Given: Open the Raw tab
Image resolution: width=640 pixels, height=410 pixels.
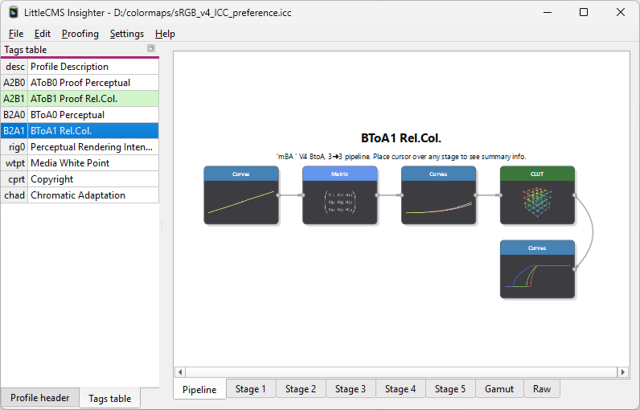Looking at the screenshot, I should click(x=541, y=389).
